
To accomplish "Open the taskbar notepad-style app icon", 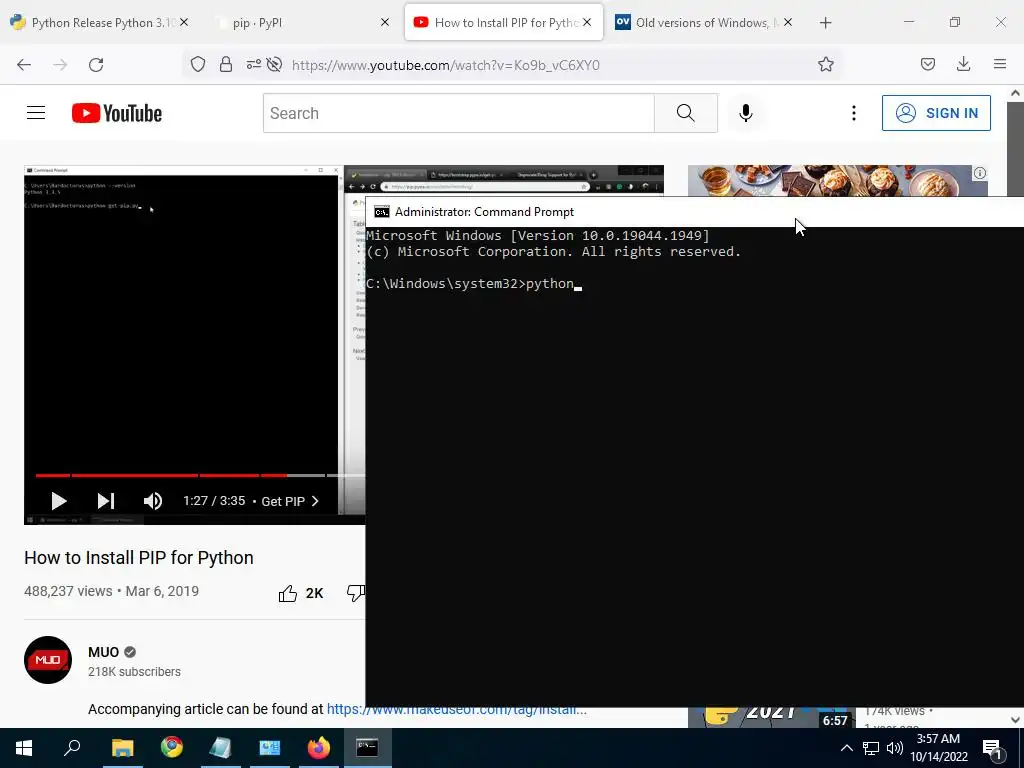I will tap(220, 748).
